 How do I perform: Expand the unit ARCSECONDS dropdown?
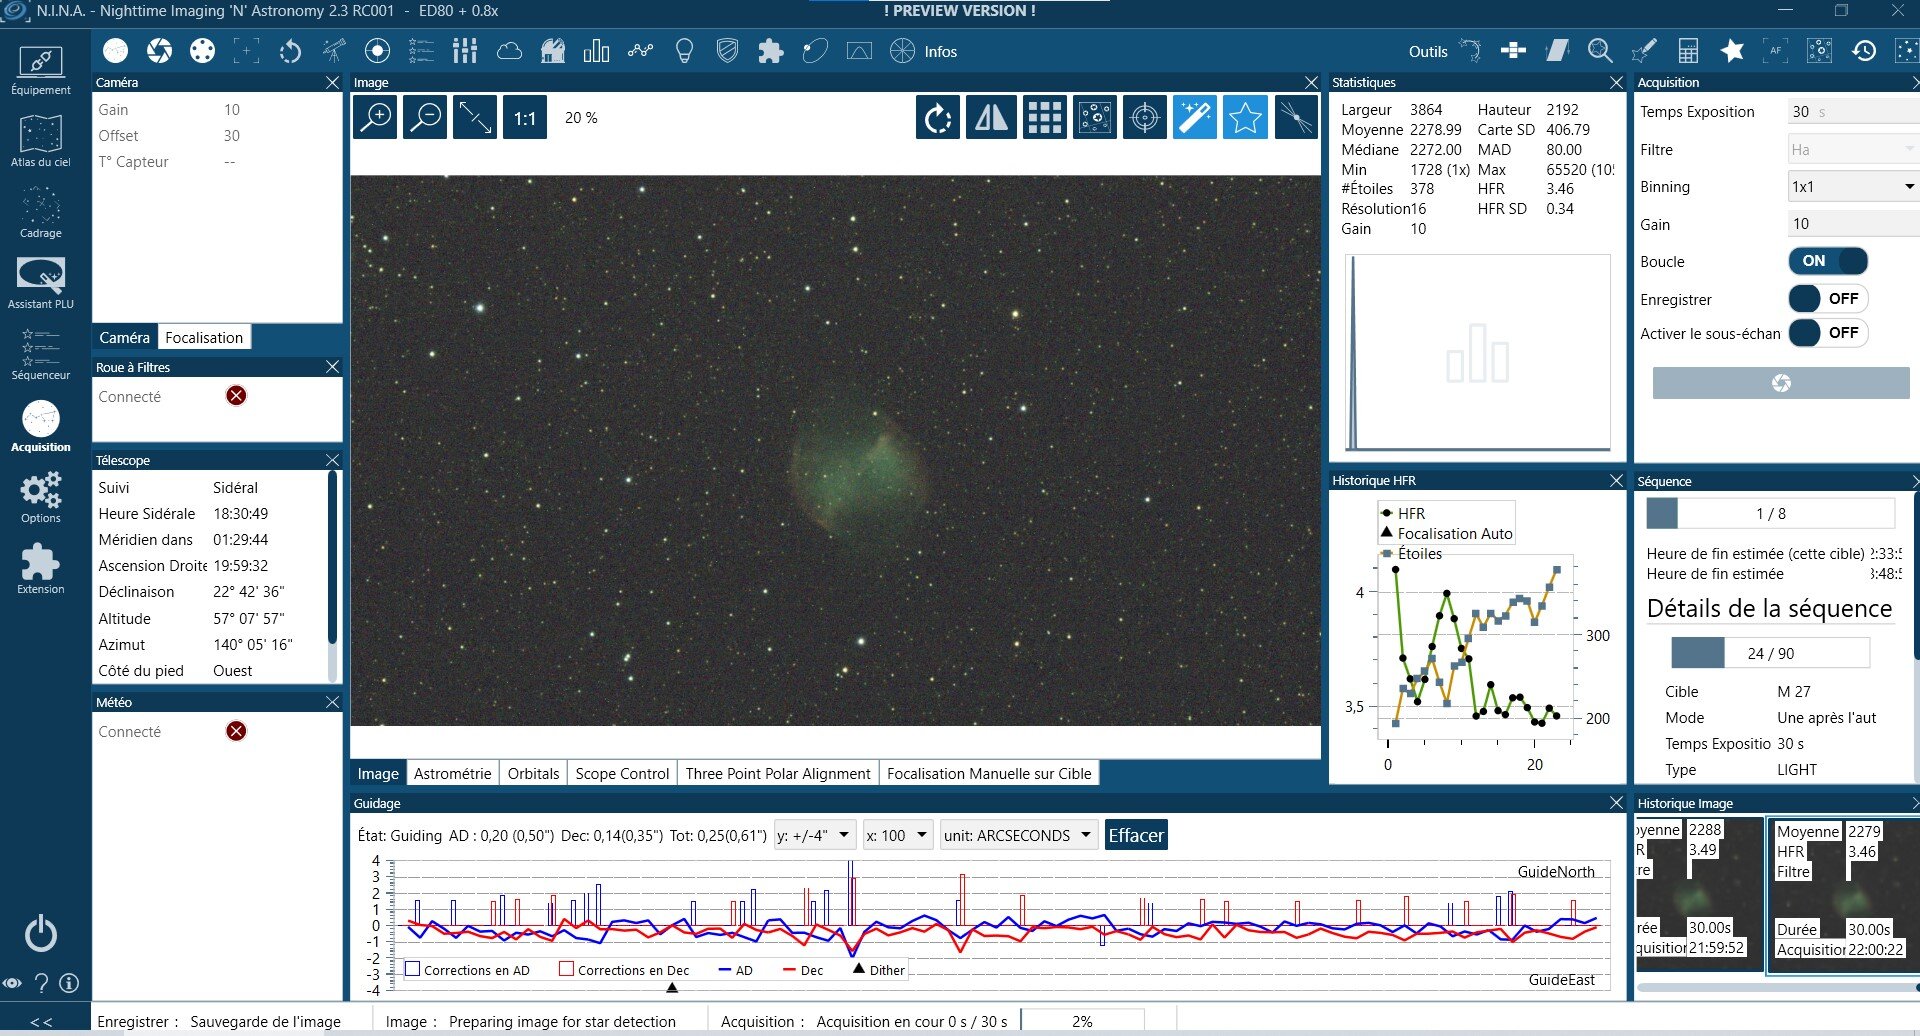click(1017, 835)
